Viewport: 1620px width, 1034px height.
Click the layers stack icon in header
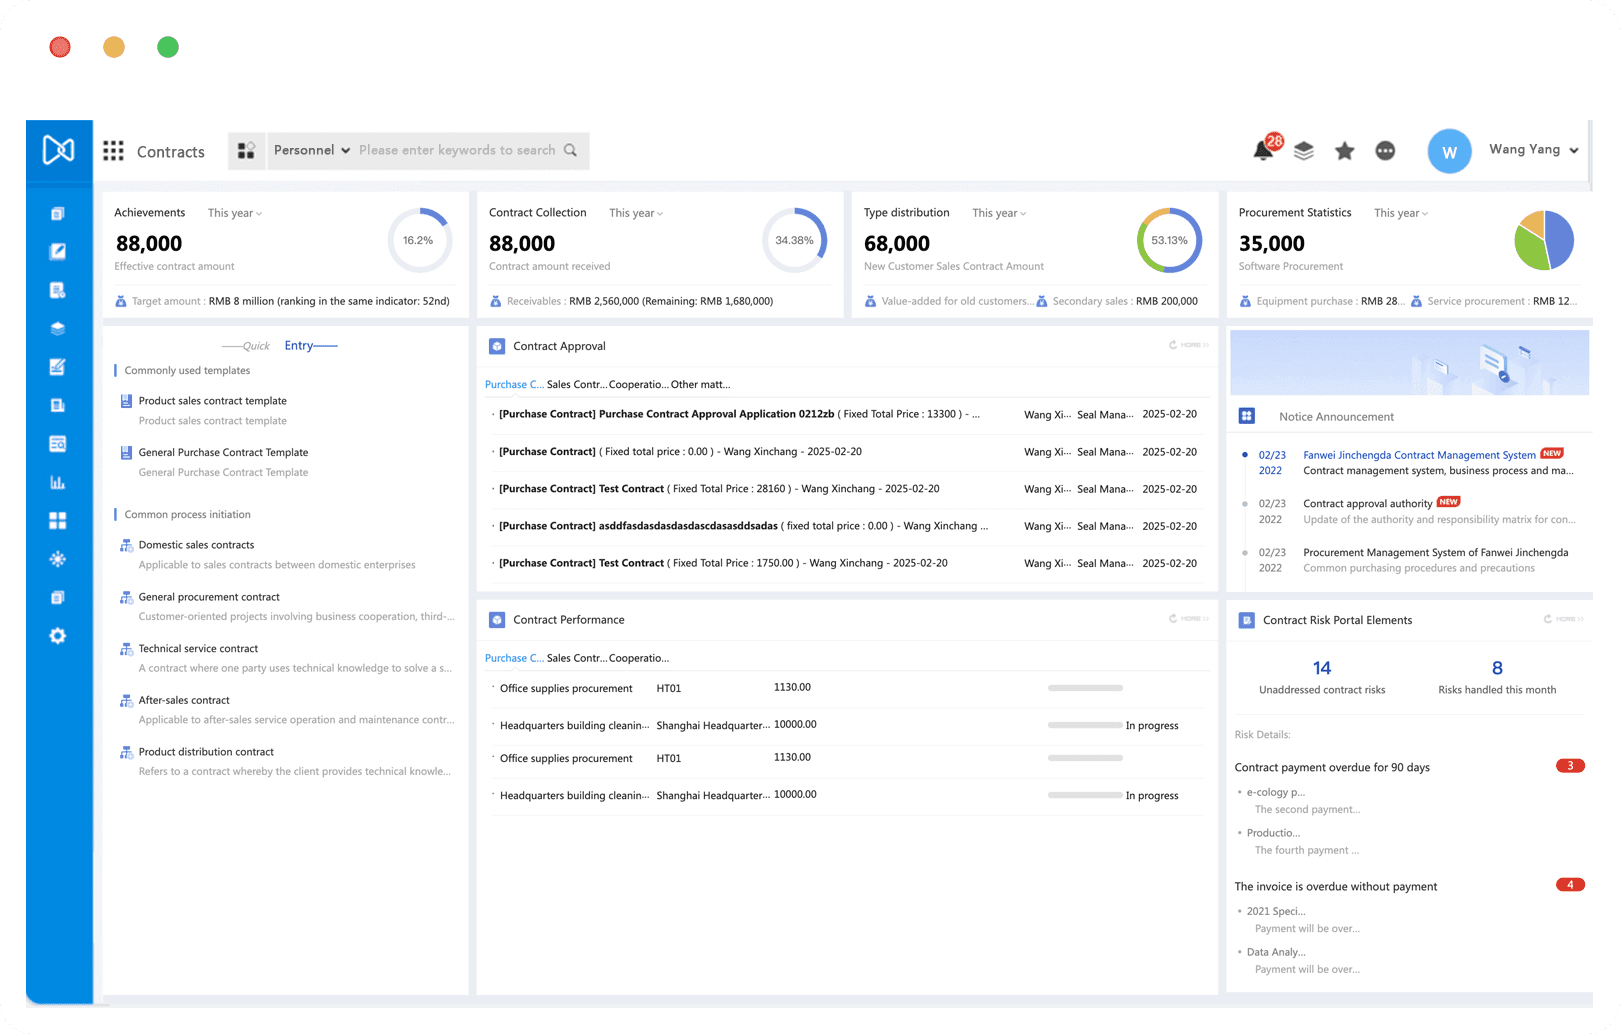click(1304, 151)
